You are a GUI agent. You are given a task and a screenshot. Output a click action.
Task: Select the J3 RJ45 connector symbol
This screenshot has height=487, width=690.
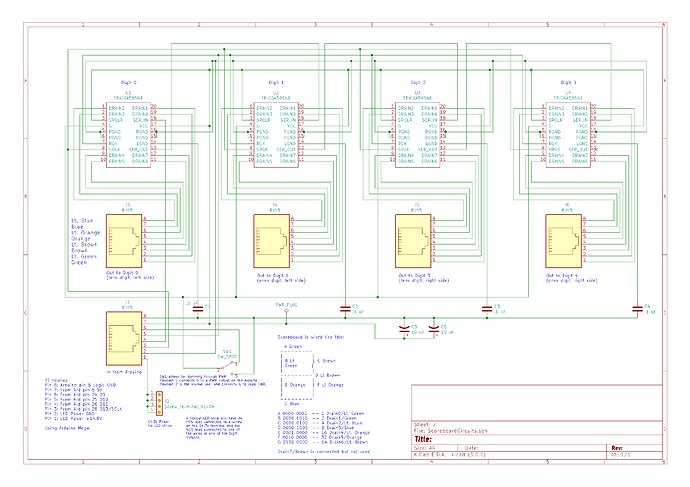pos(124,241)
